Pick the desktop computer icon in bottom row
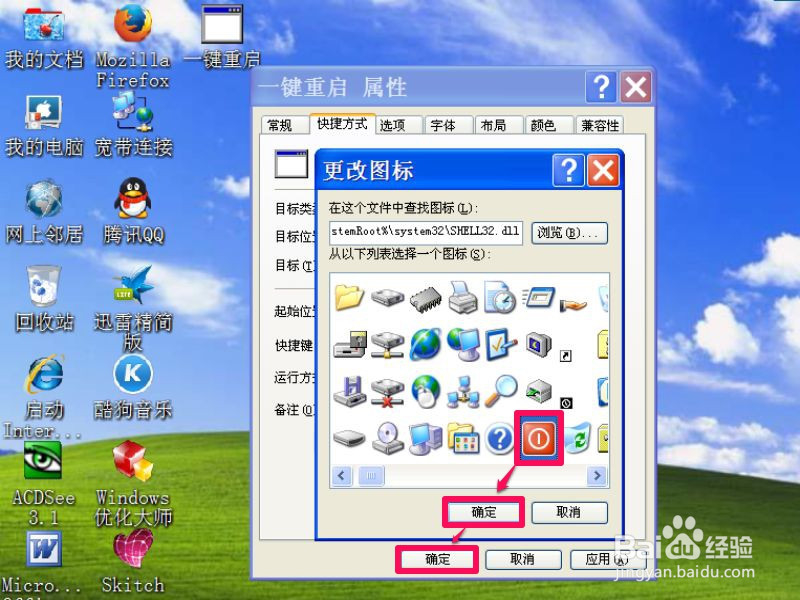Image resolution: width=800 pixels, height=600 pixels. 425,438
